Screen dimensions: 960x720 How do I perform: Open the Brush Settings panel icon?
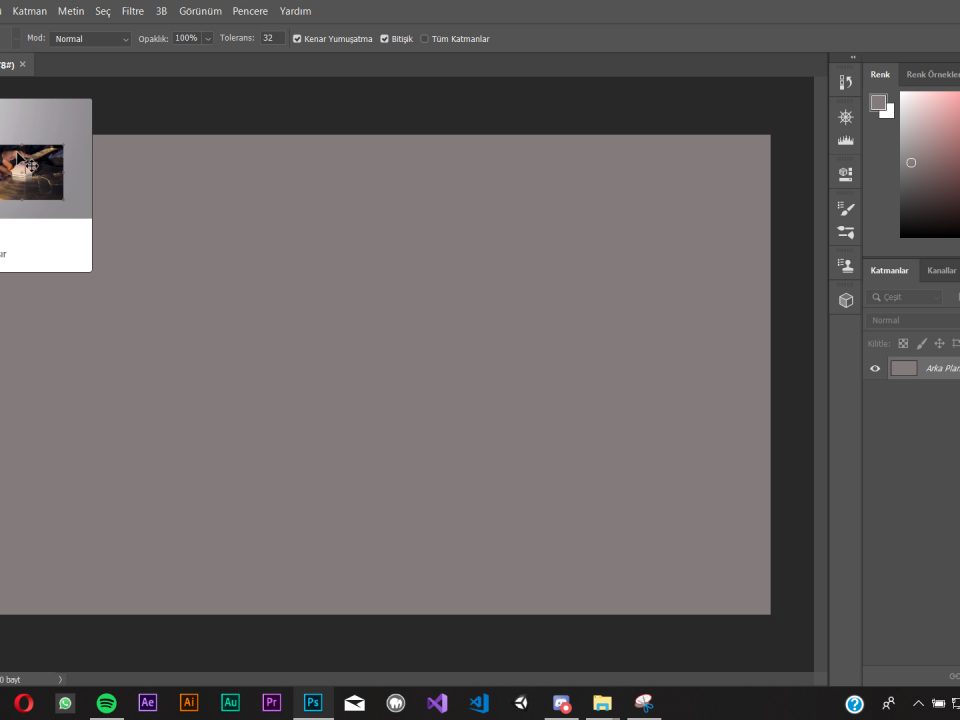point(846,208)
